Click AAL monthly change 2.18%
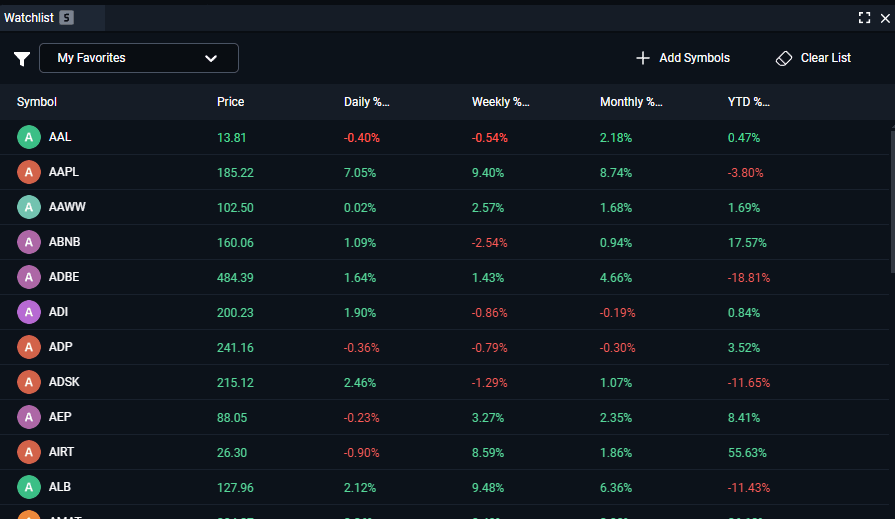The width and height of the screenshot is (895, 519). (x=616, y=138)
